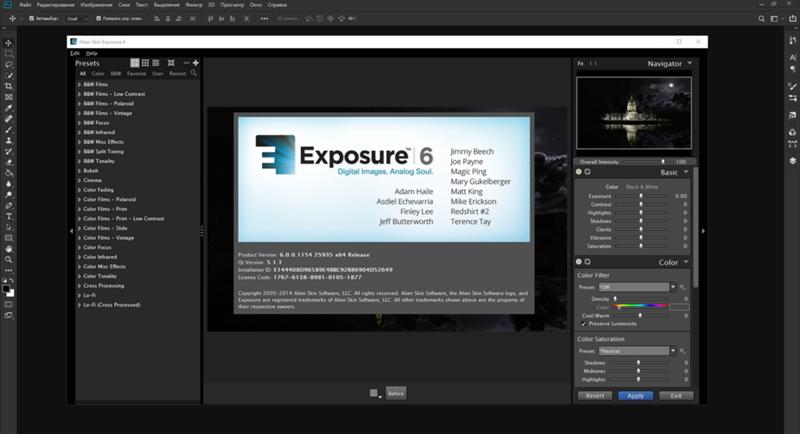Select the Zoom tool in Photoshop toolbar
The width and height of the screenshot is (800, 434).
(9, 260)
